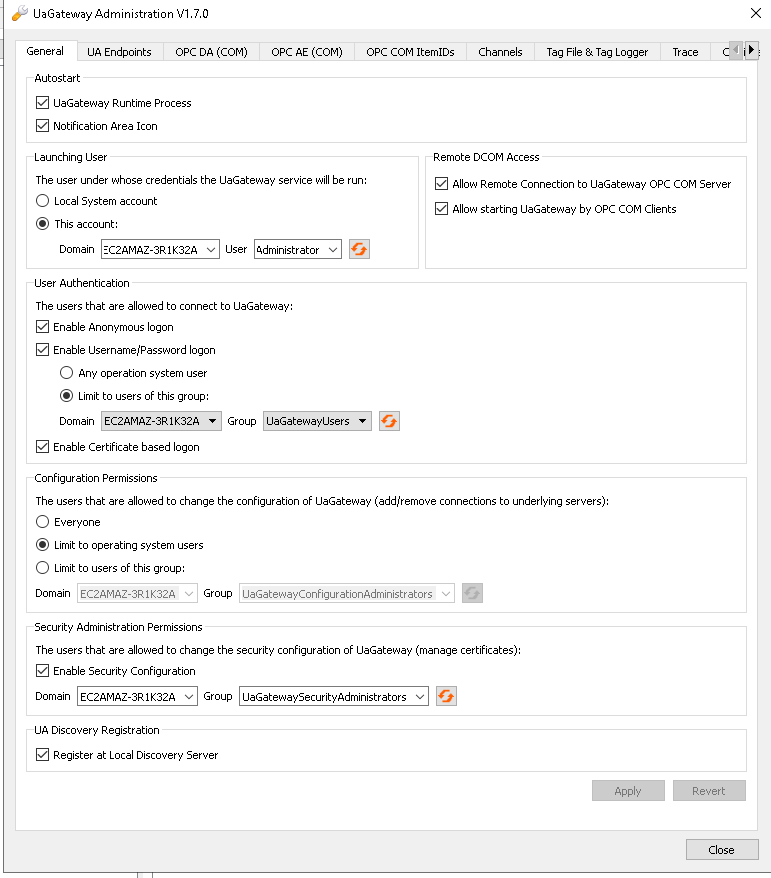Image resolution: width=771 pixels, height=878 pixels.
Task: Click refresh icon next to Launching User Administrator
Action: pos(359,250)
